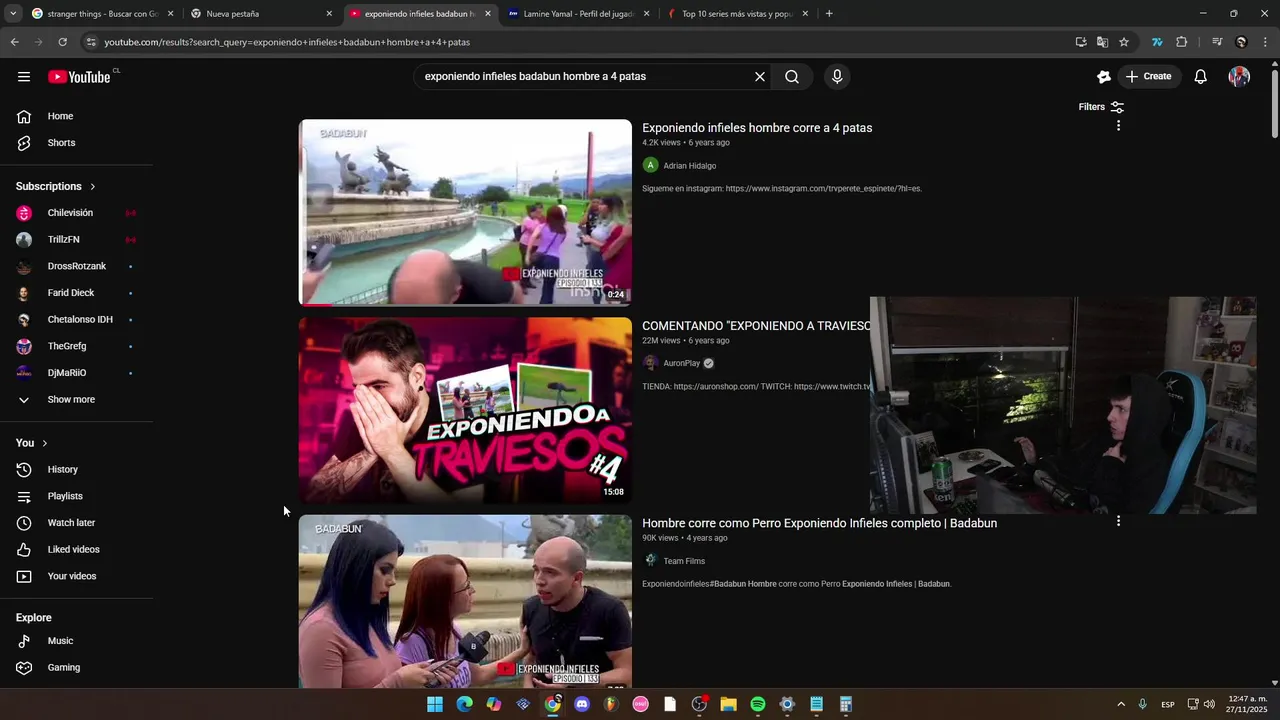This screenshot has width=1280, height=720.
Task: Go to the YouTube logo home link
Action: pos(79,77)
